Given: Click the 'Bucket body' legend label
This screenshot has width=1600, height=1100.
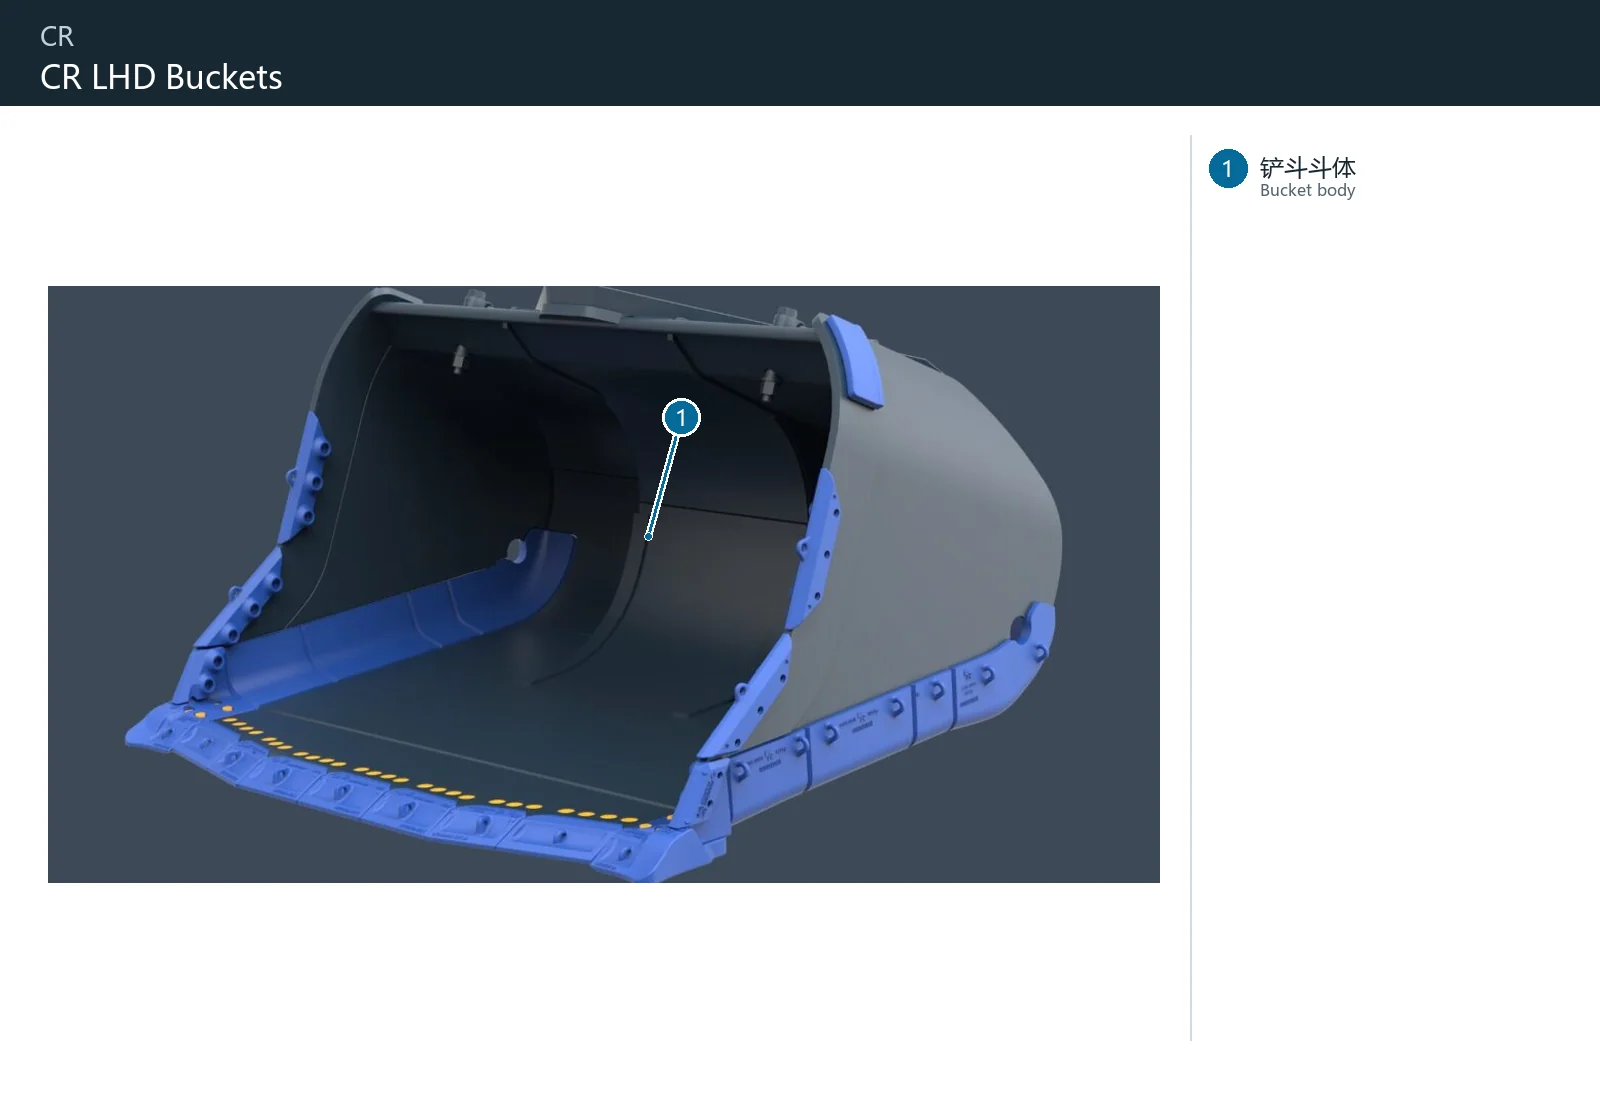Looking at the screenshot, I should click(1307, 190).
